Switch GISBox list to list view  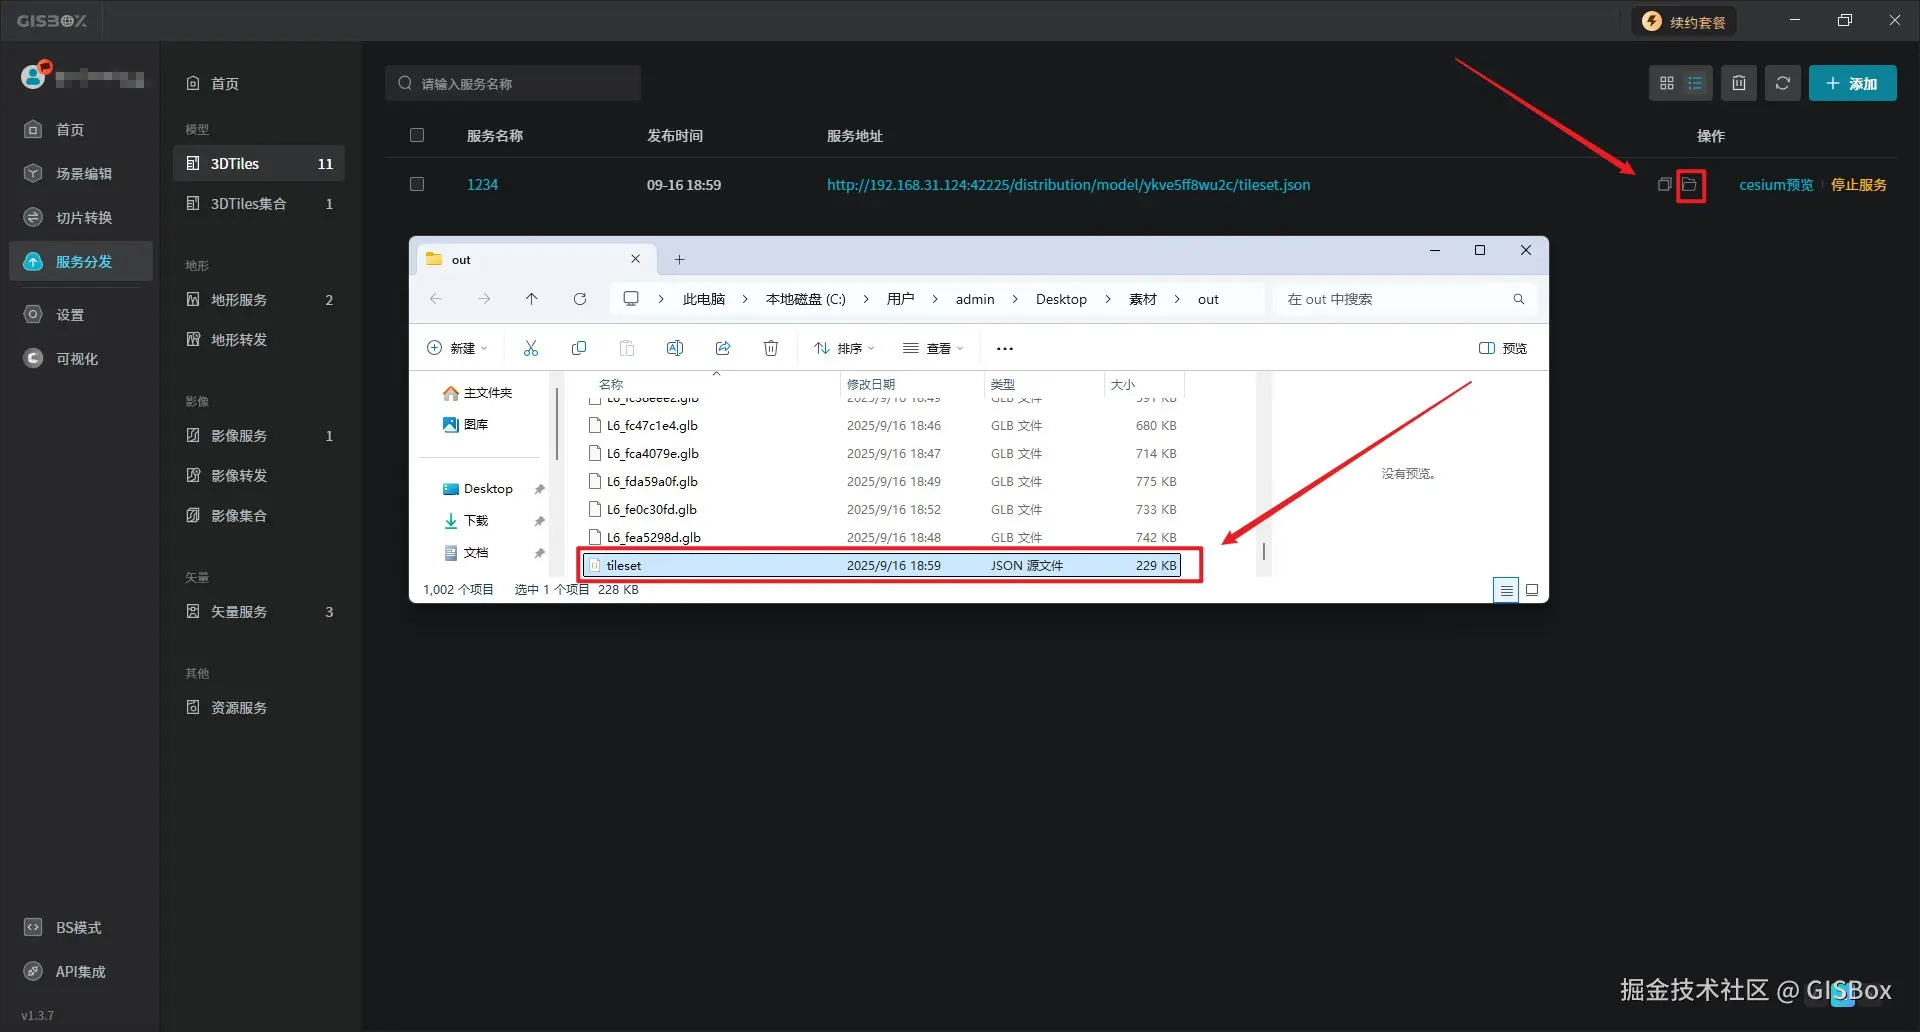point(1695,83)
